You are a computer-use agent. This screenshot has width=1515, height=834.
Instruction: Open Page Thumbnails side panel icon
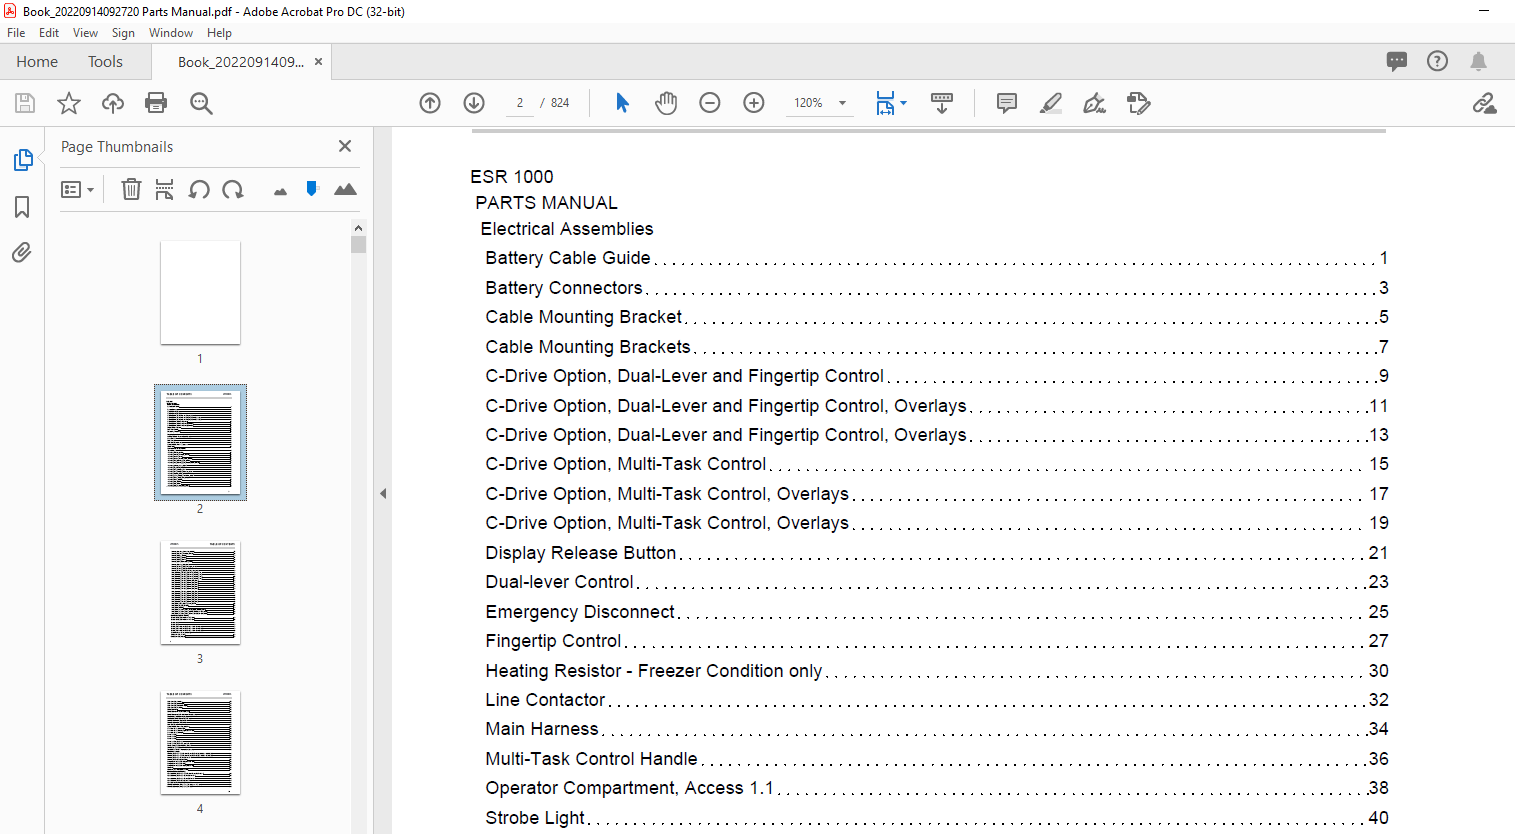tap(22, 160)
